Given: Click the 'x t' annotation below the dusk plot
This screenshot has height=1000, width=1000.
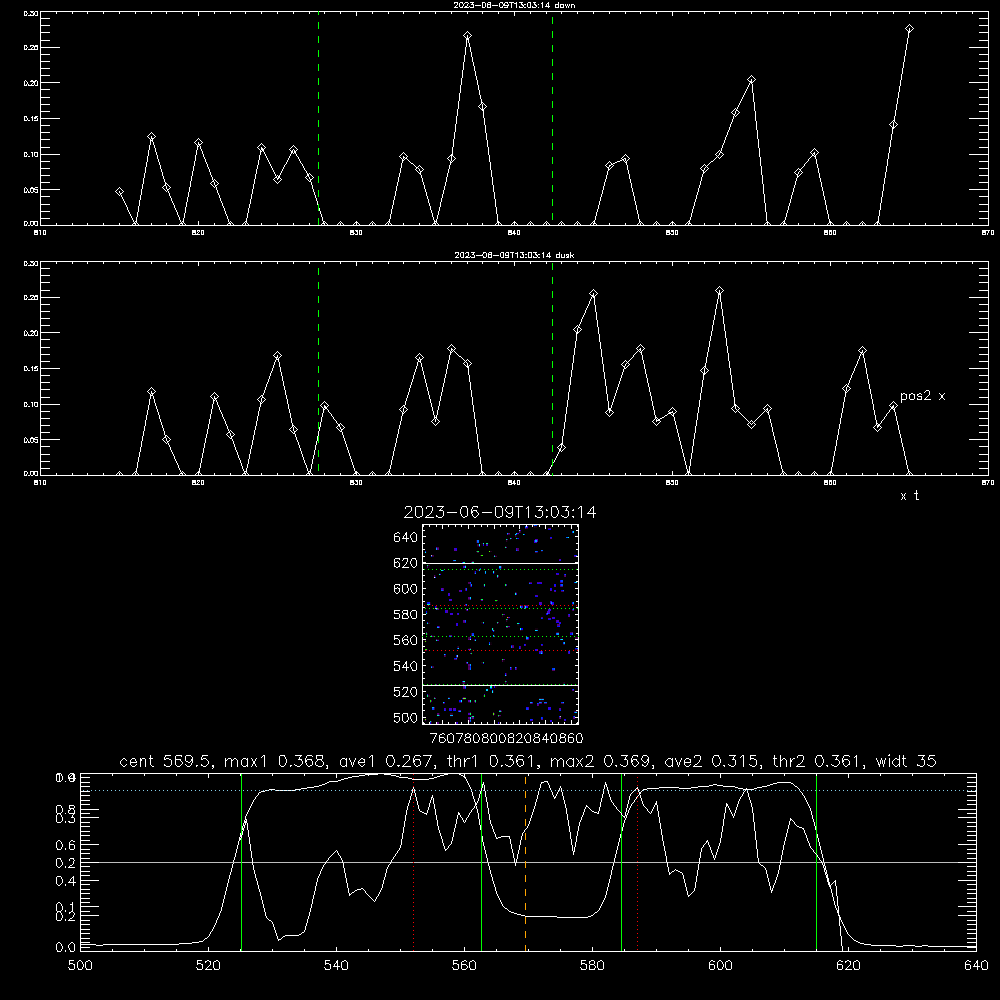Looking at the screenshot, I should point(909,496).
